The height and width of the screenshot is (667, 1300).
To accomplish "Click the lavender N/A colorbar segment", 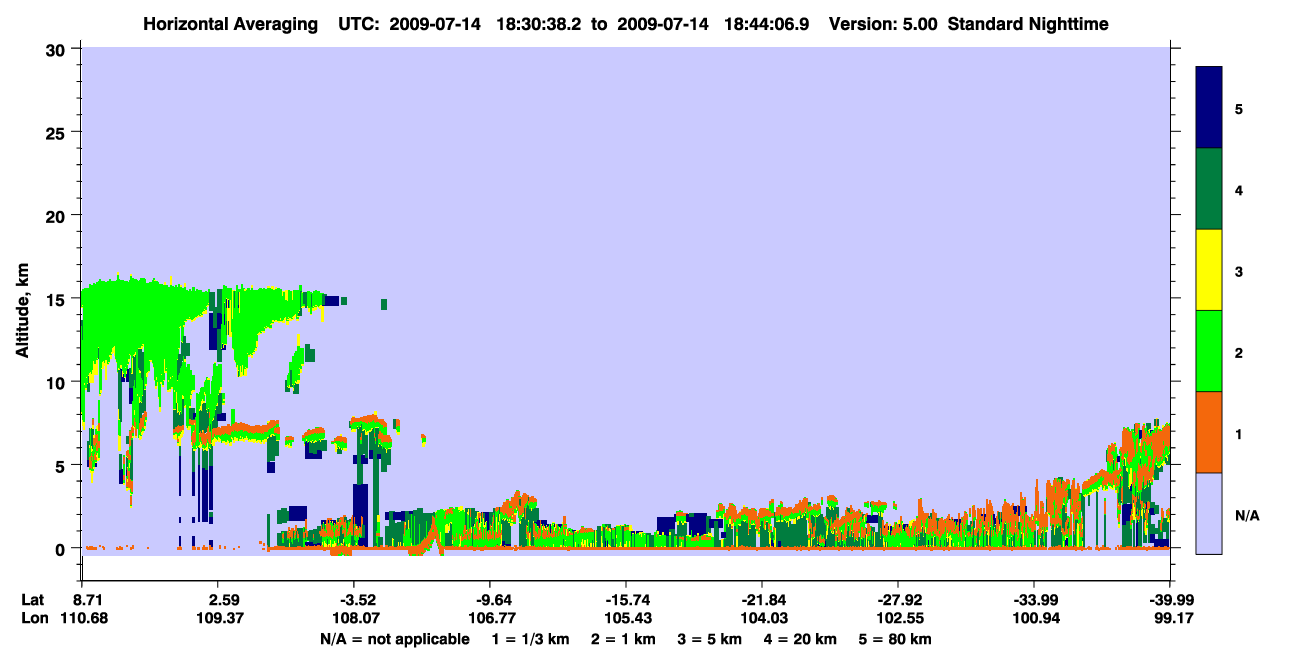I will pyautogui.click(x=1209, y=513).
